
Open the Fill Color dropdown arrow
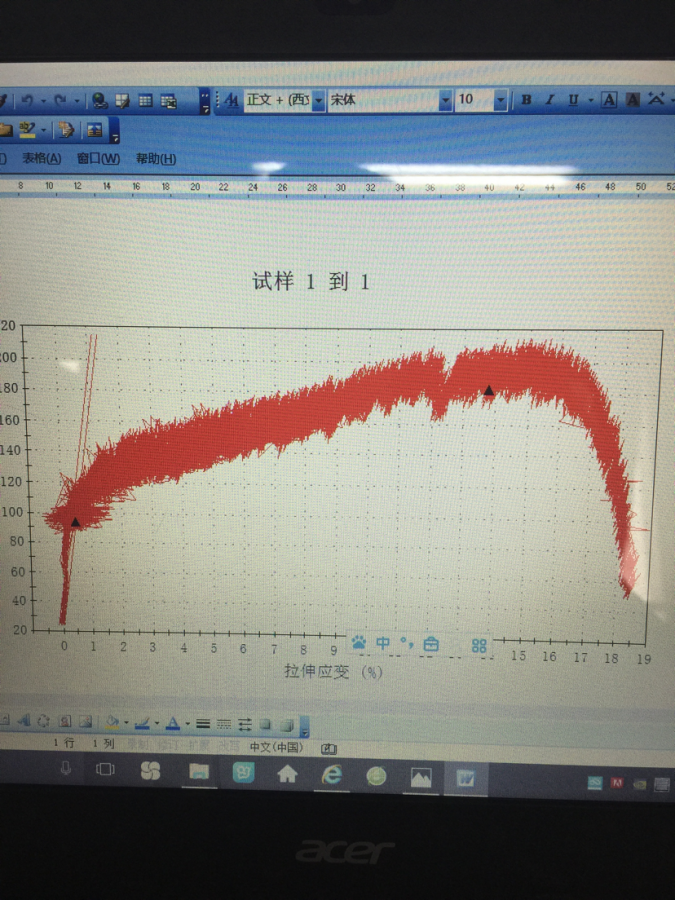point(126,724)
